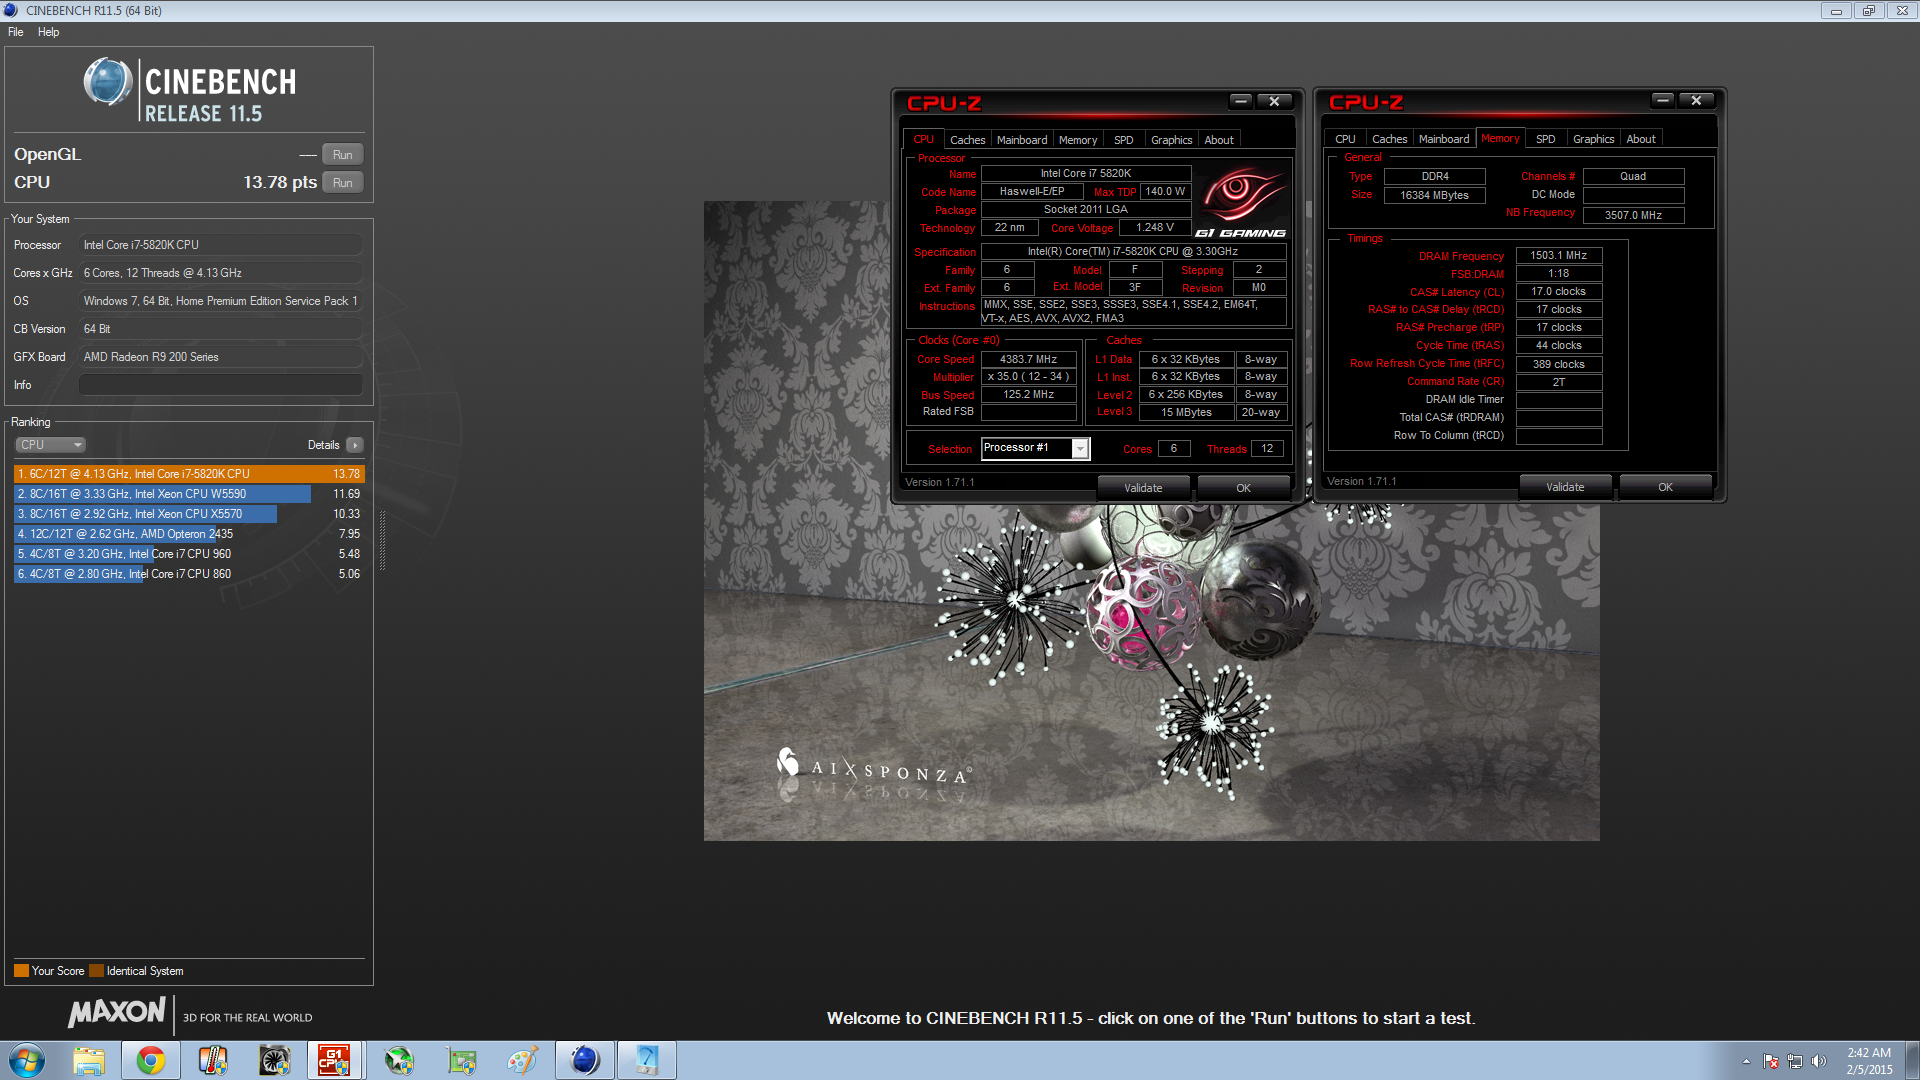
Task: Click the orange Your Score legend swatch
Action: [x=21, y=971]
